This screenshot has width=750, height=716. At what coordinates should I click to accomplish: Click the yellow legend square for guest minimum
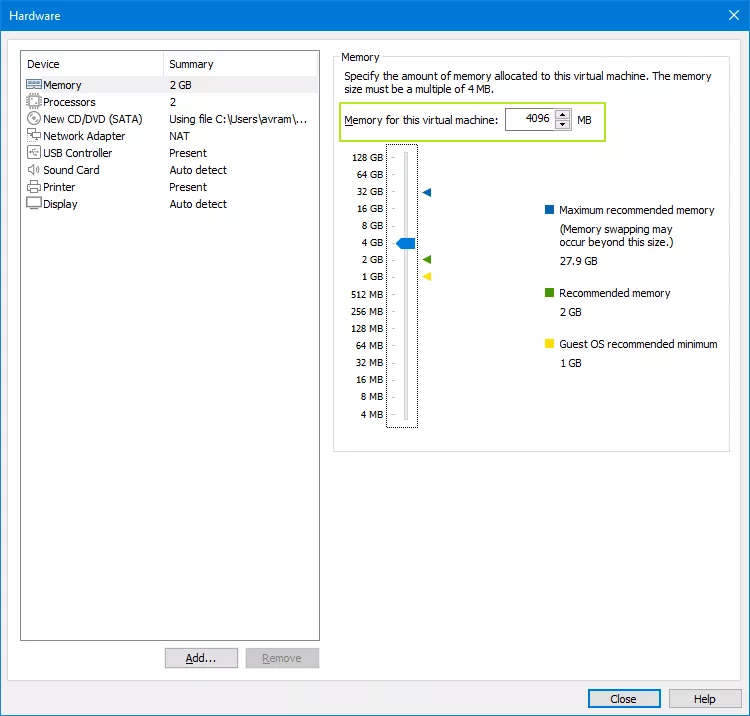(549, 343)
